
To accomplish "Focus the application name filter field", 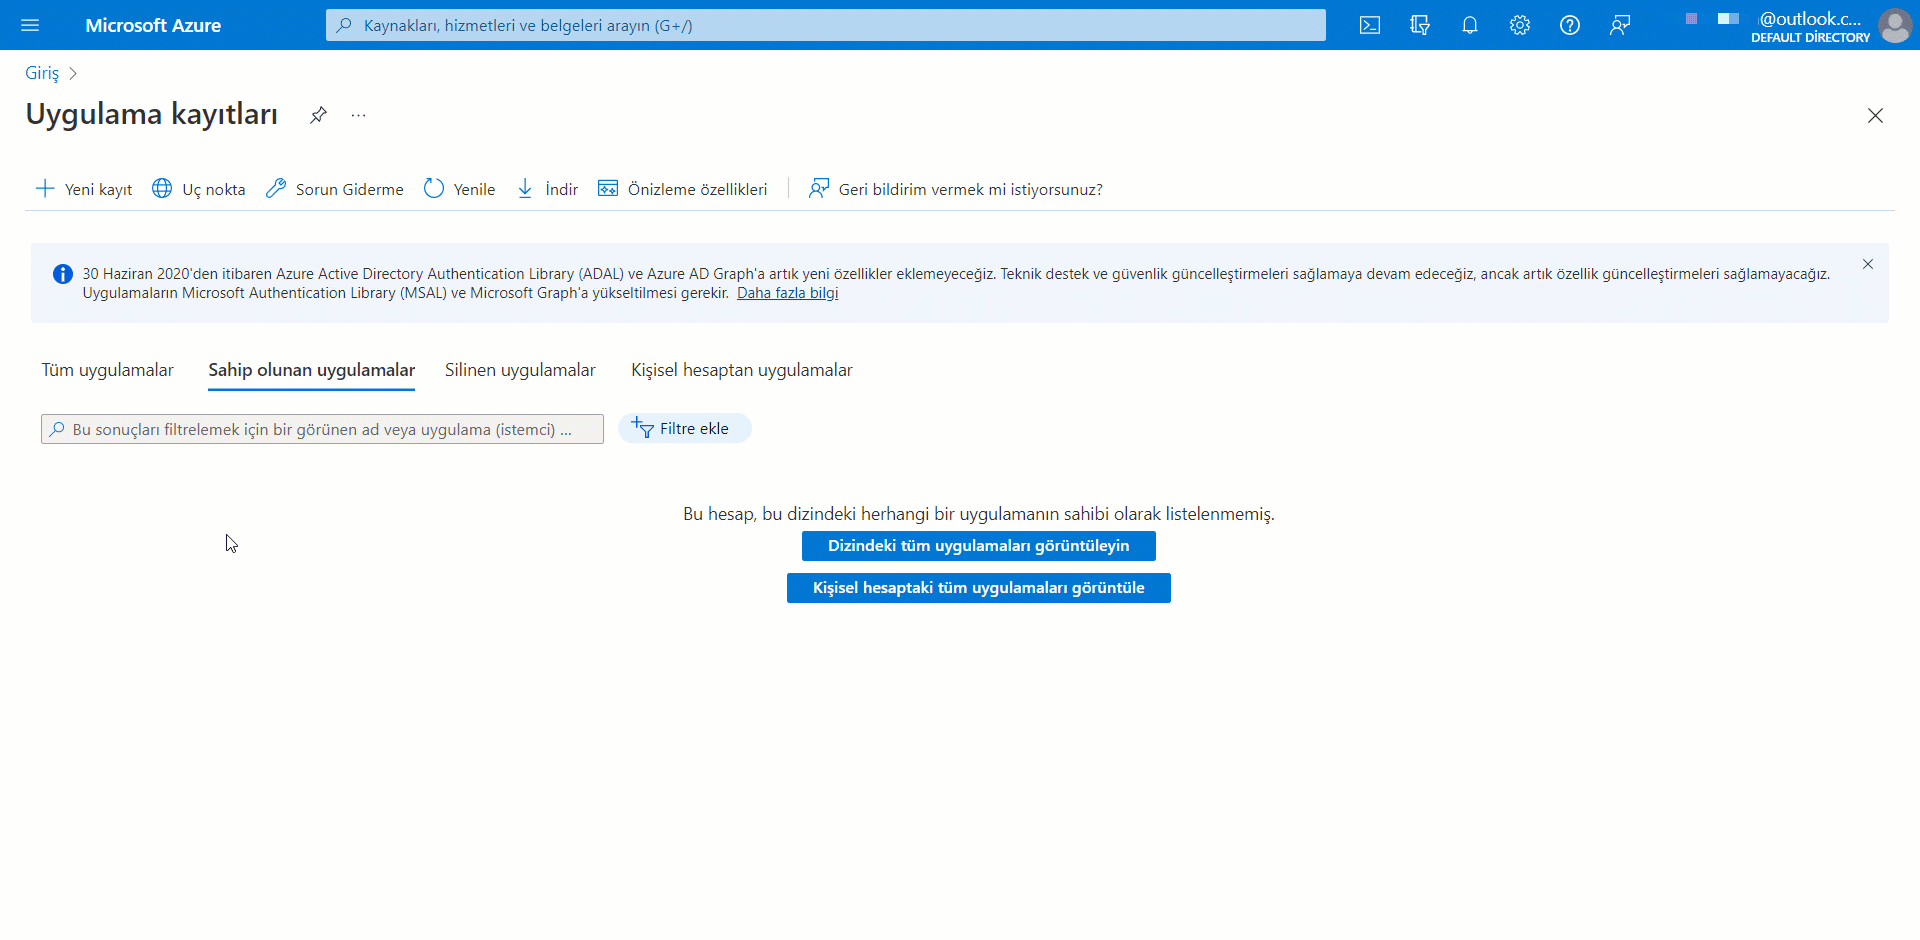I will [320, 429].
